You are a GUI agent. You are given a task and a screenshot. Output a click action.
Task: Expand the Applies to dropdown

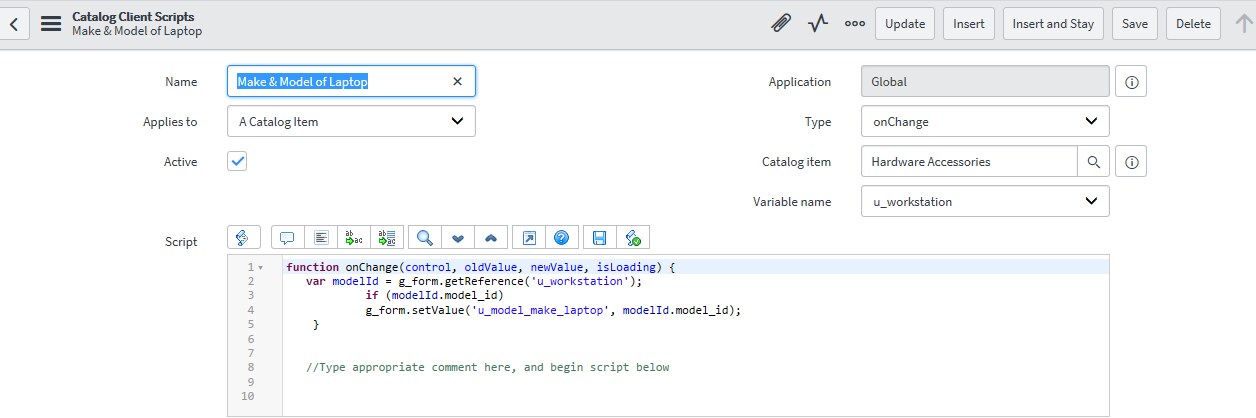coord(351,122)
